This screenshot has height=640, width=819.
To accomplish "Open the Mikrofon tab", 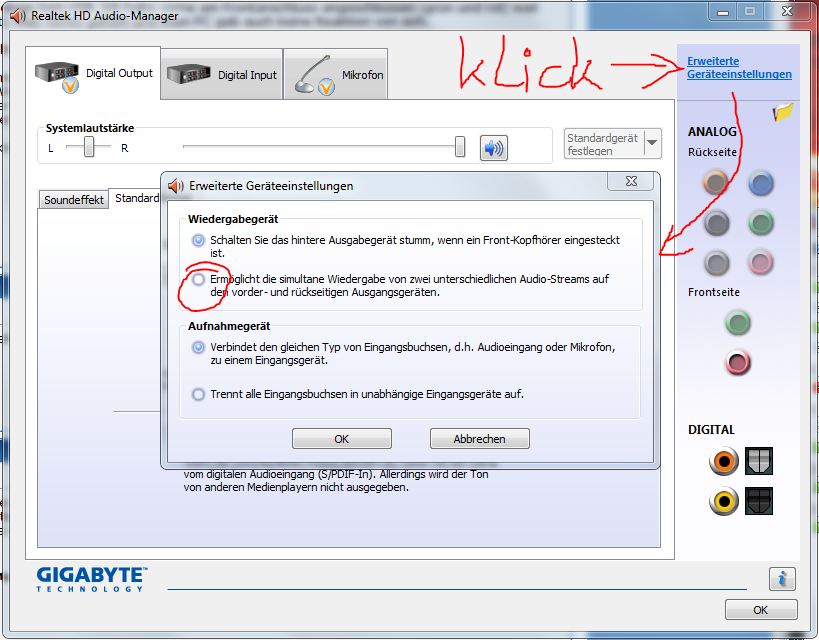I will [x=335, y=75].
